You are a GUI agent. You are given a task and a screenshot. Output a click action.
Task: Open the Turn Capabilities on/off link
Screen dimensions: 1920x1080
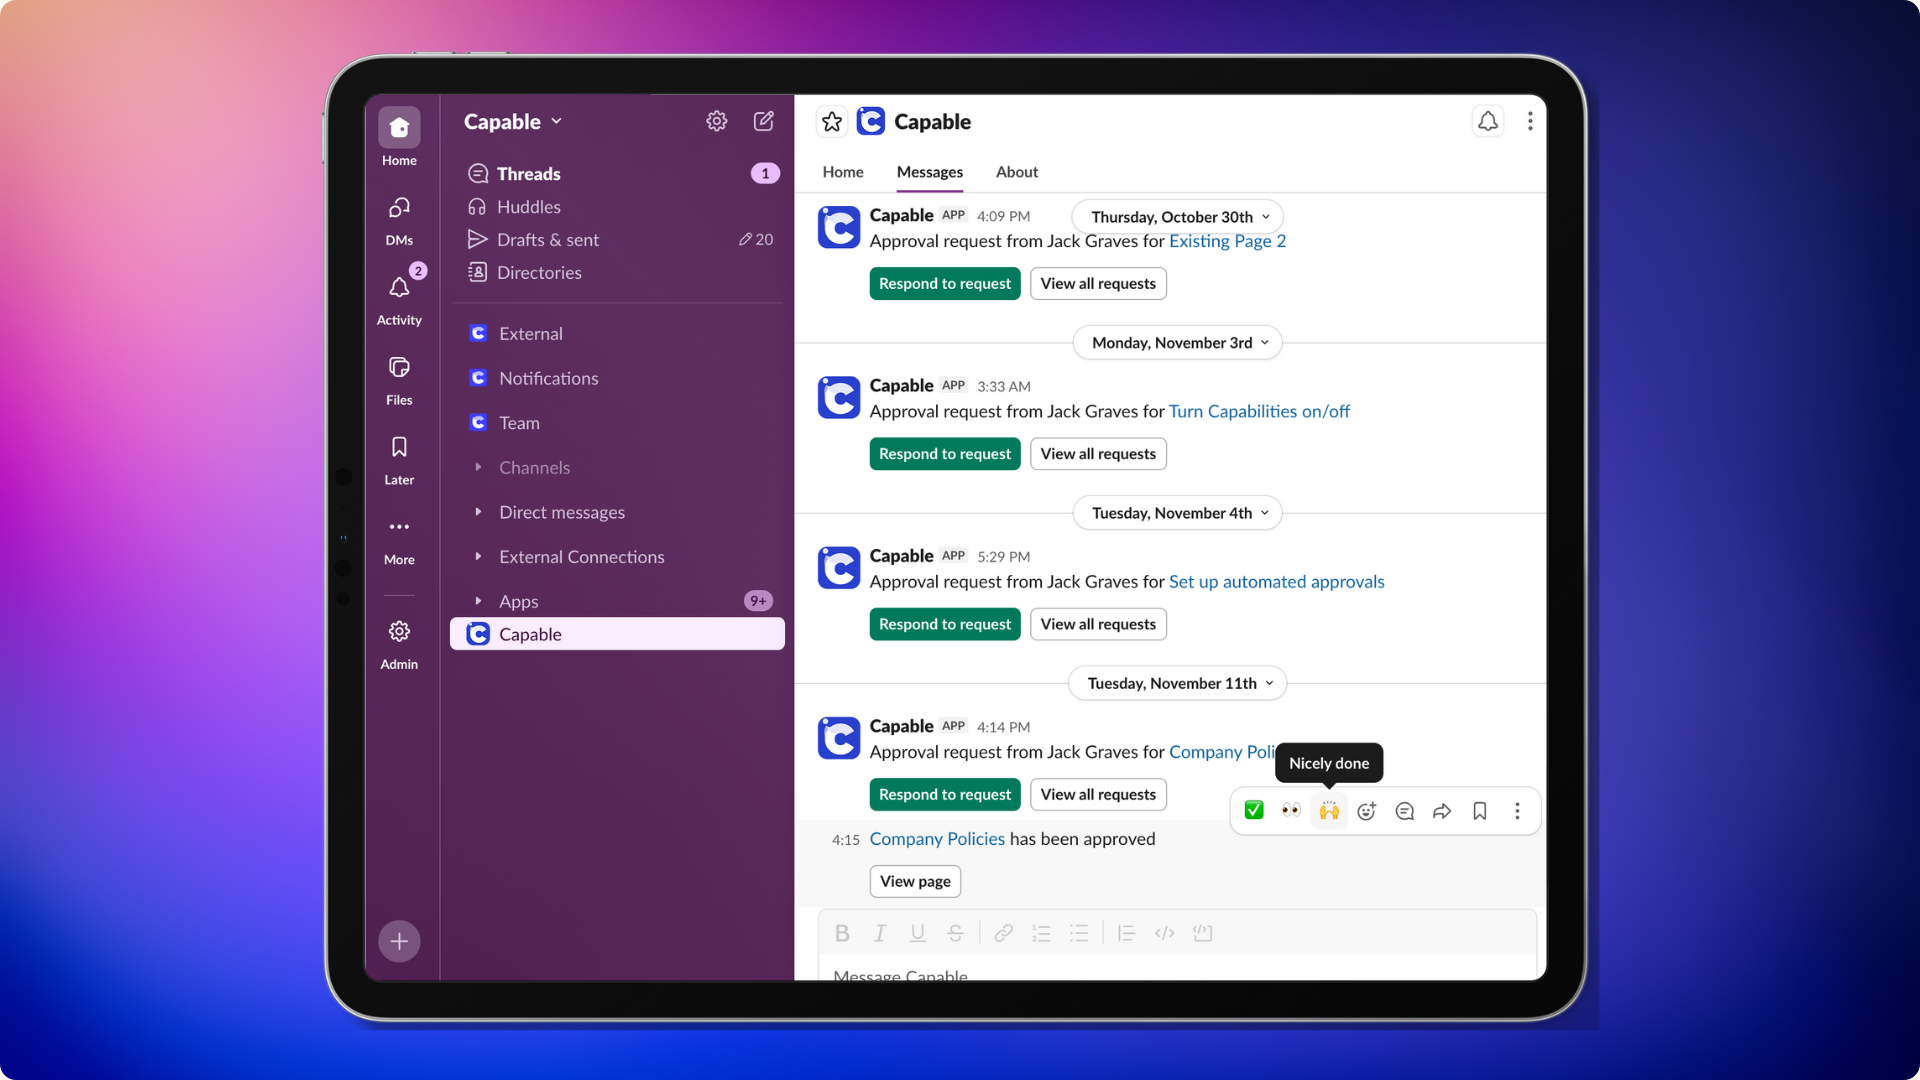point(1258,411)
